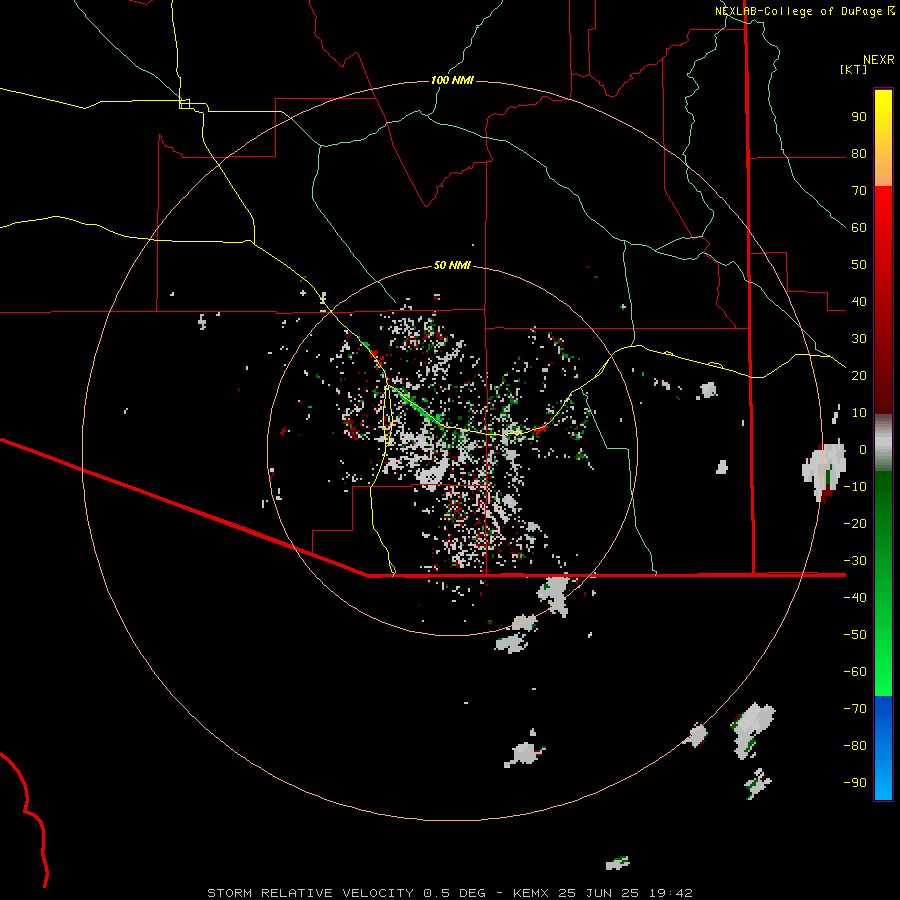Click the gray zero segment of color bar
This screenshot has height=900, width=900.
[x=883, y=443]
